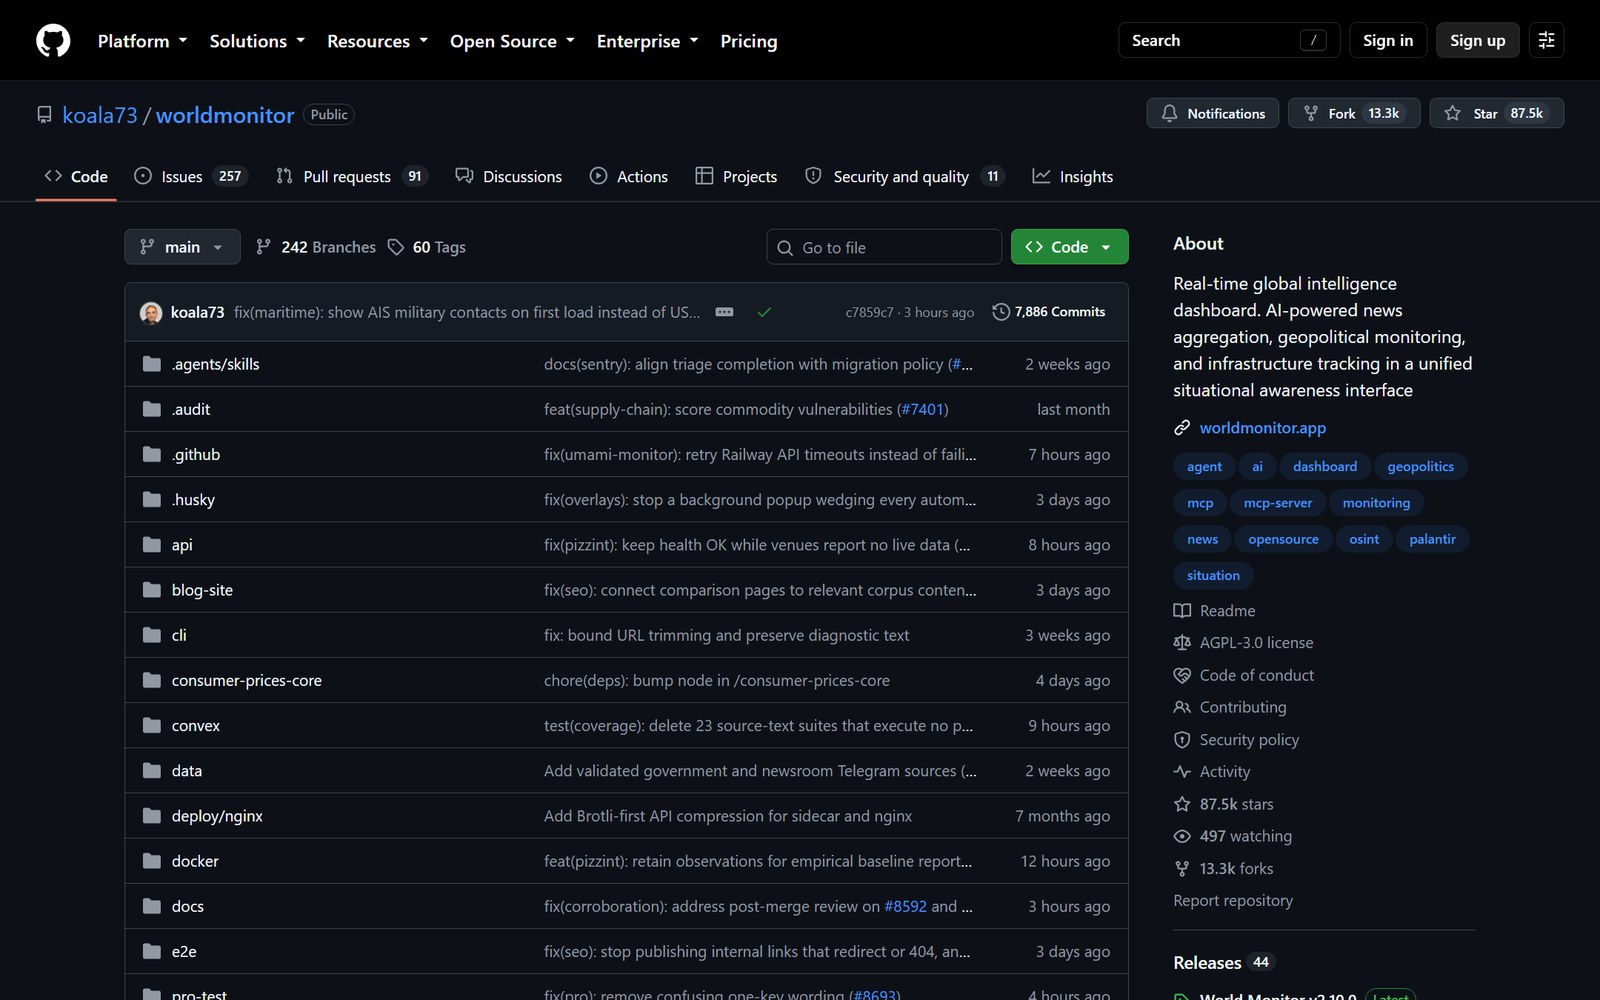Click the eye icon beside 497 watching
The height and width of the screenshot is (1000, 1600).
(x=1182, y=836)
